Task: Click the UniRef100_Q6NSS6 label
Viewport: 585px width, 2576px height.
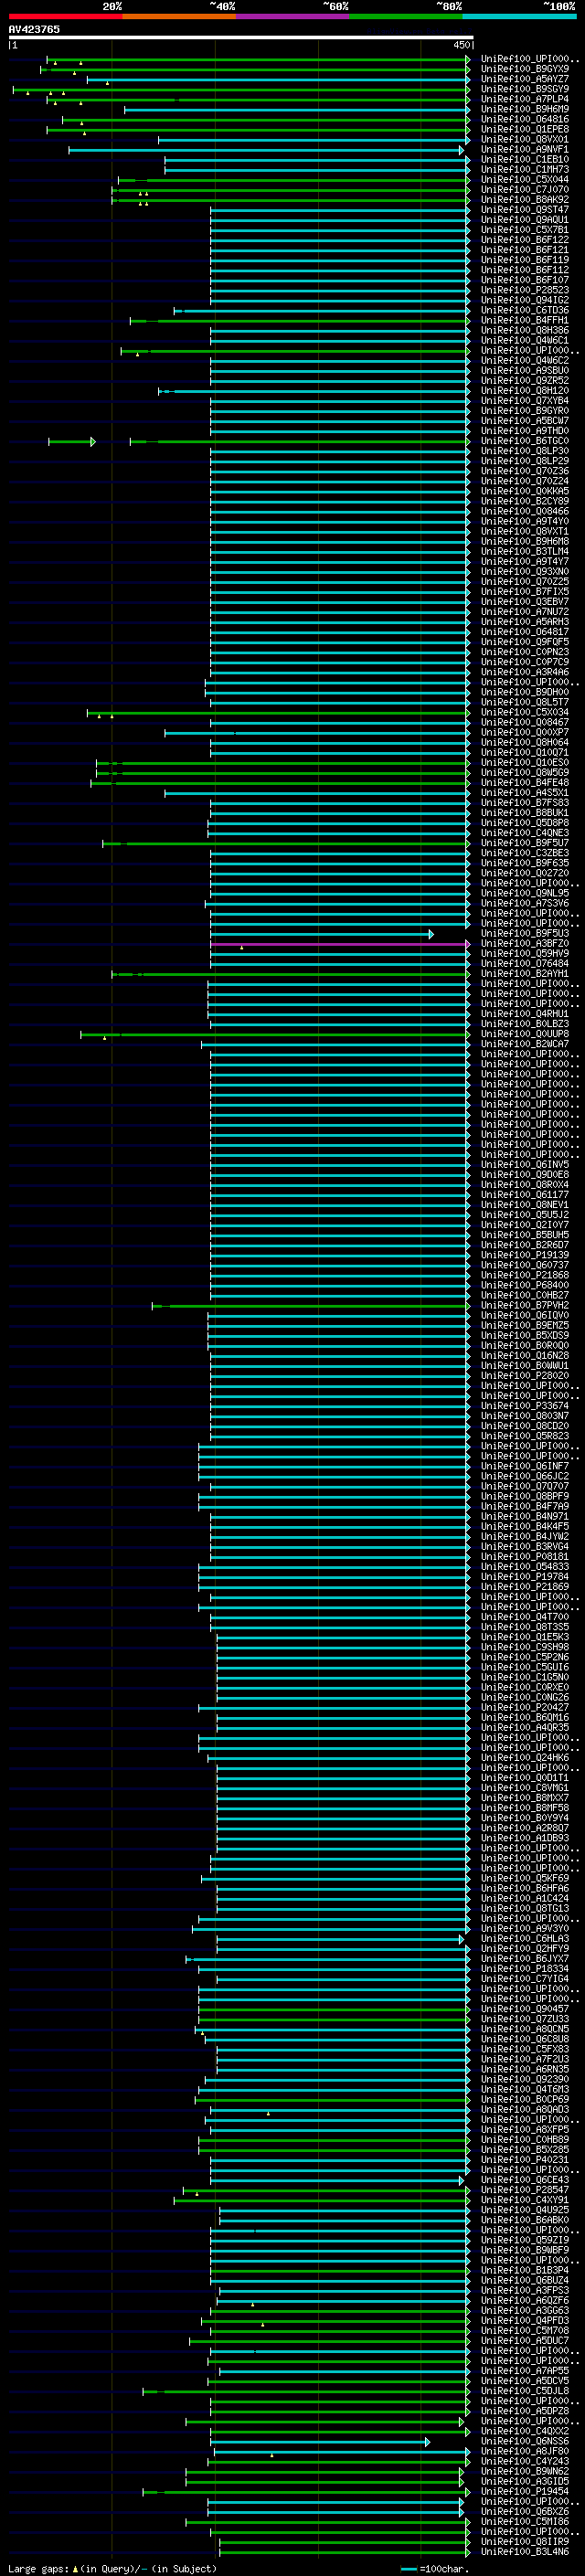Action: (525, 2441)
